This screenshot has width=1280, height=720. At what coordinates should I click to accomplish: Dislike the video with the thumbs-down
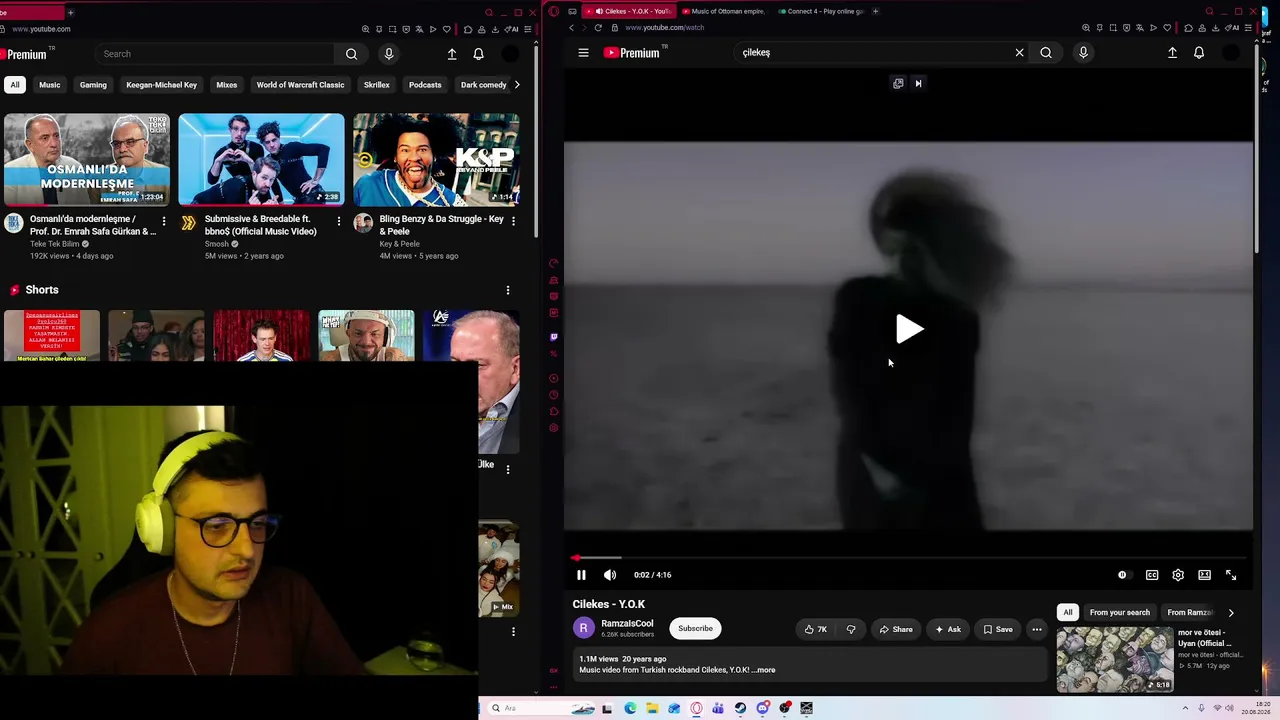pos(851,629)
